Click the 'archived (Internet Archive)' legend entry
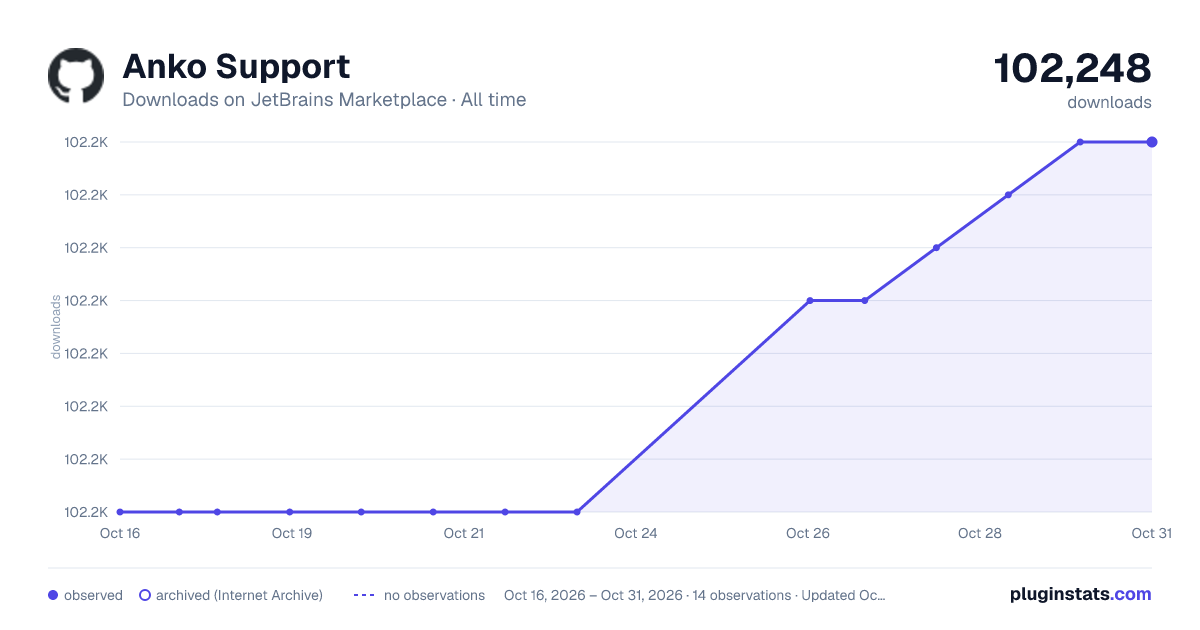This screenshot has height=630, width=1200. click(231, 595)
